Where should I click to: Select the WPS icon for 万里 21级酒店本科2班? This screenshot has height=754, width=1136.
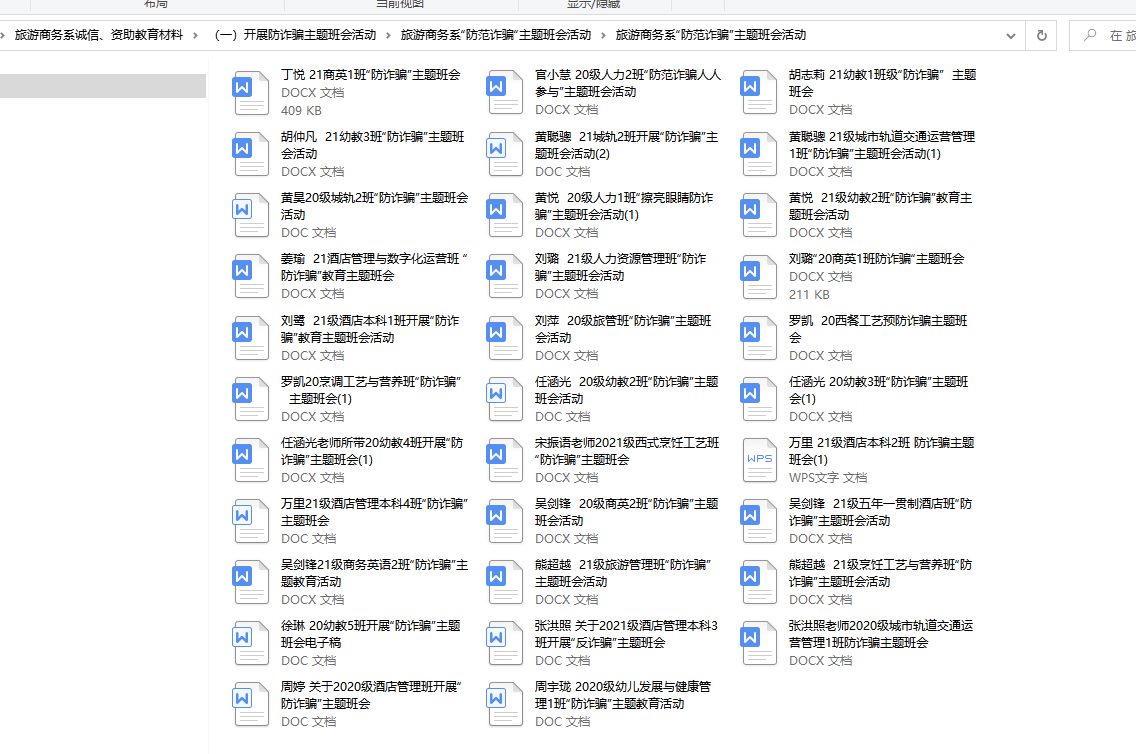[x=759, y=459]
